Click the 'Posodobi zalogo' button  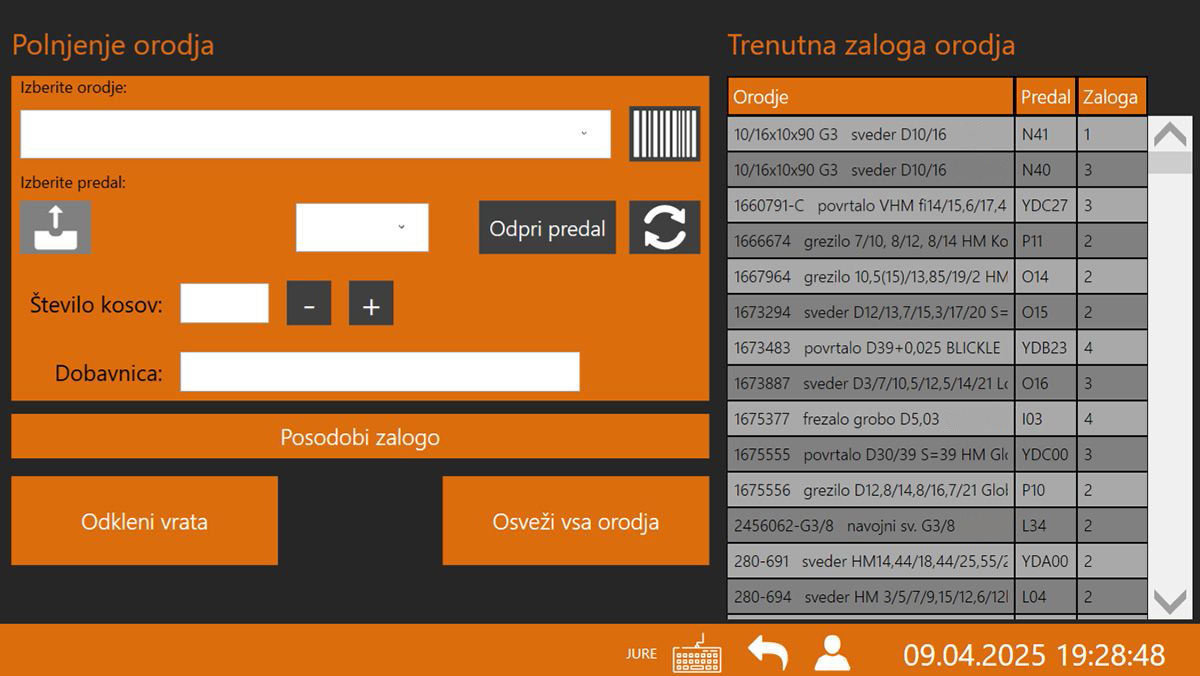(x=360, y=438)
